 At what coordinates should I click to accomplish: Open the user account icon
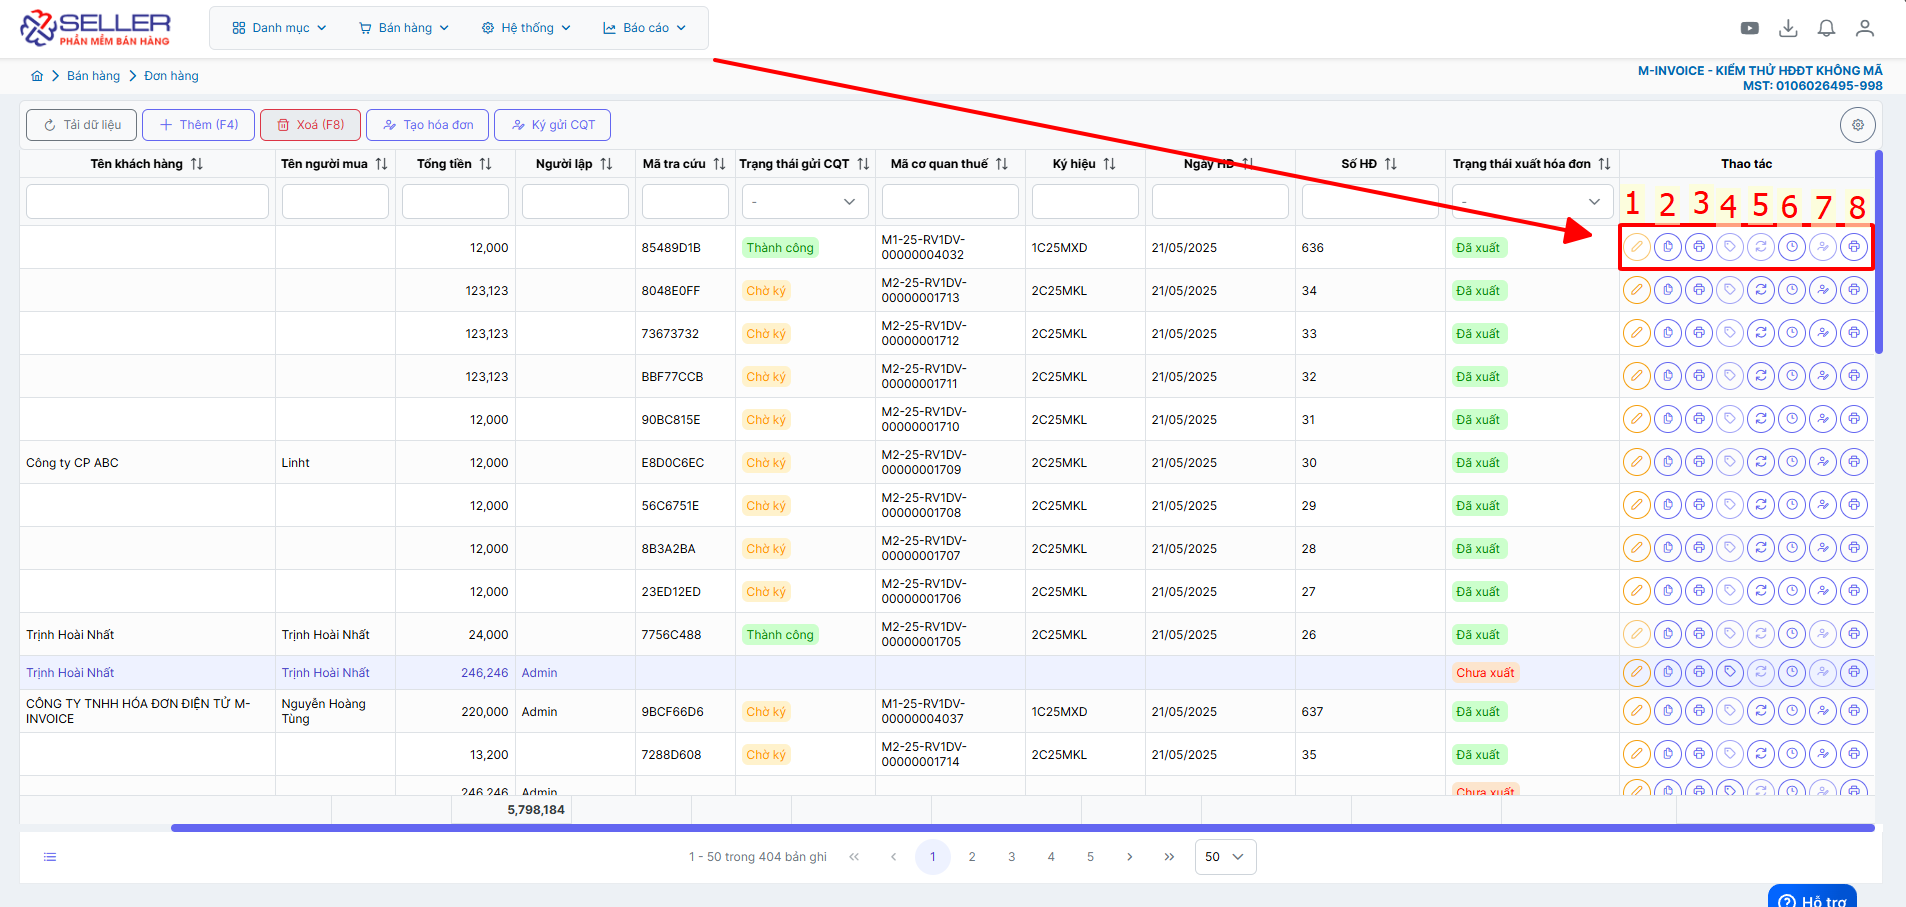pyautogui.click(x=1864, y=28)
